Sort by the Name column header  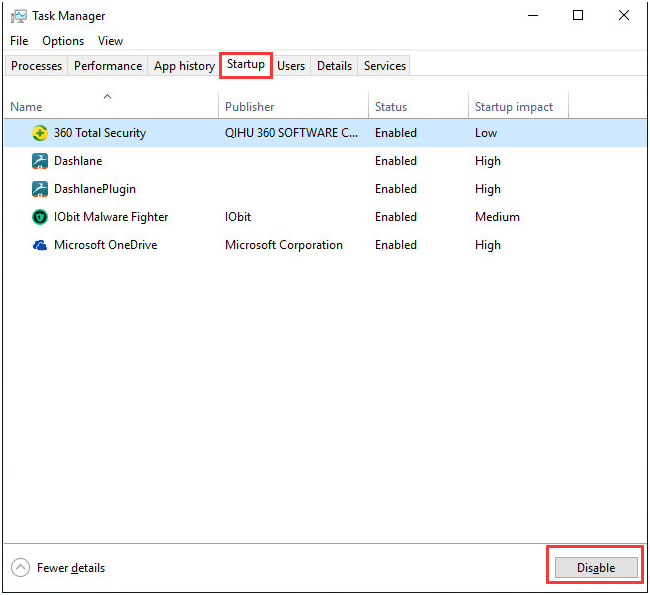27,107
